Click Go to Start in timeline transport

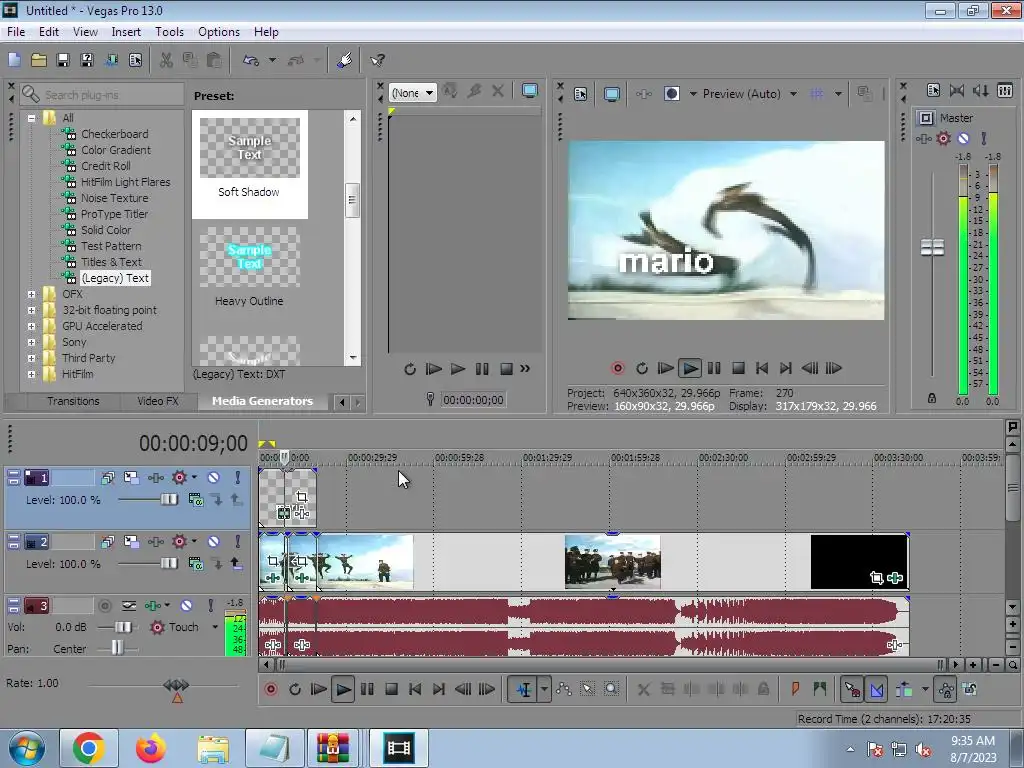[415, 689]
